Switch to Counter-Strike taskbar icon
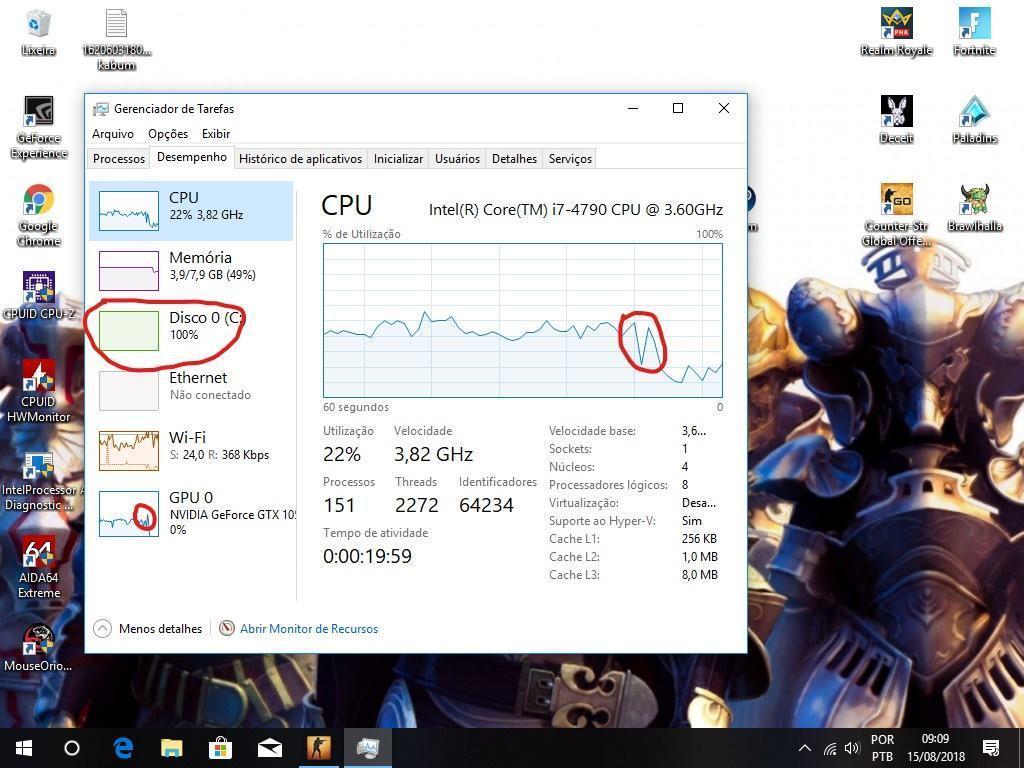 pos(319,748)
